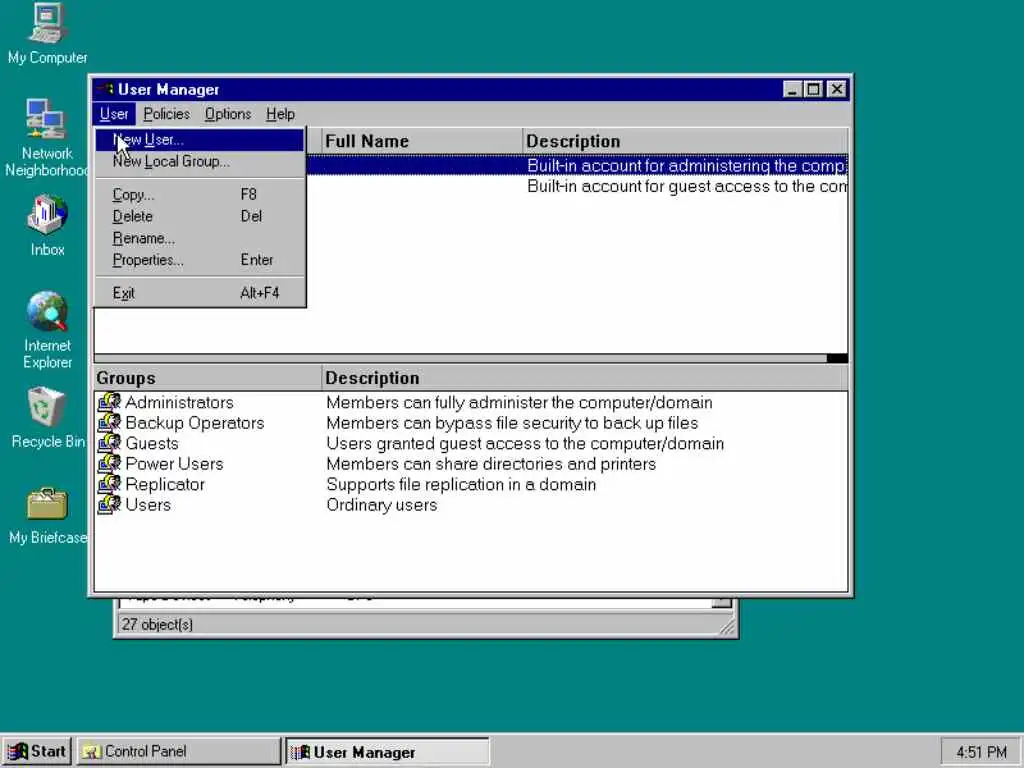Select Delete in the User menu

[200, 216]
